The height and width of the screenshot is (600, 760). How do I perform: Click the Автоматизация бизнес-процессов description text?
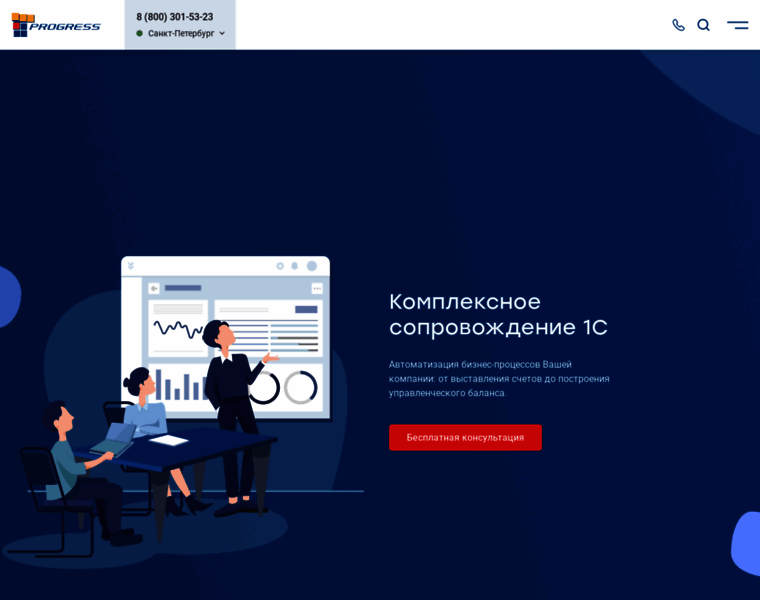point(499,379)
